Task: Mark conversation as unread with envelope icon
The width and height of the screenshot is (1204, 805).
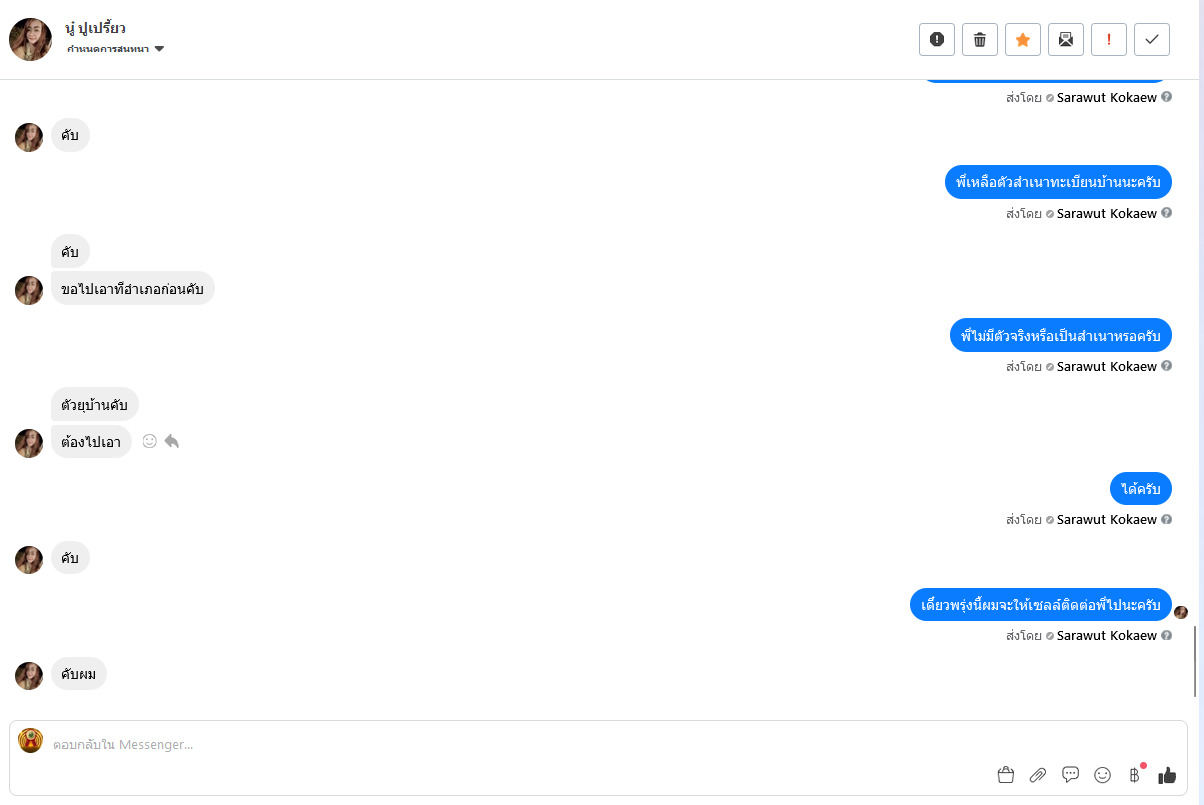Action: (x=1066, y=39)
